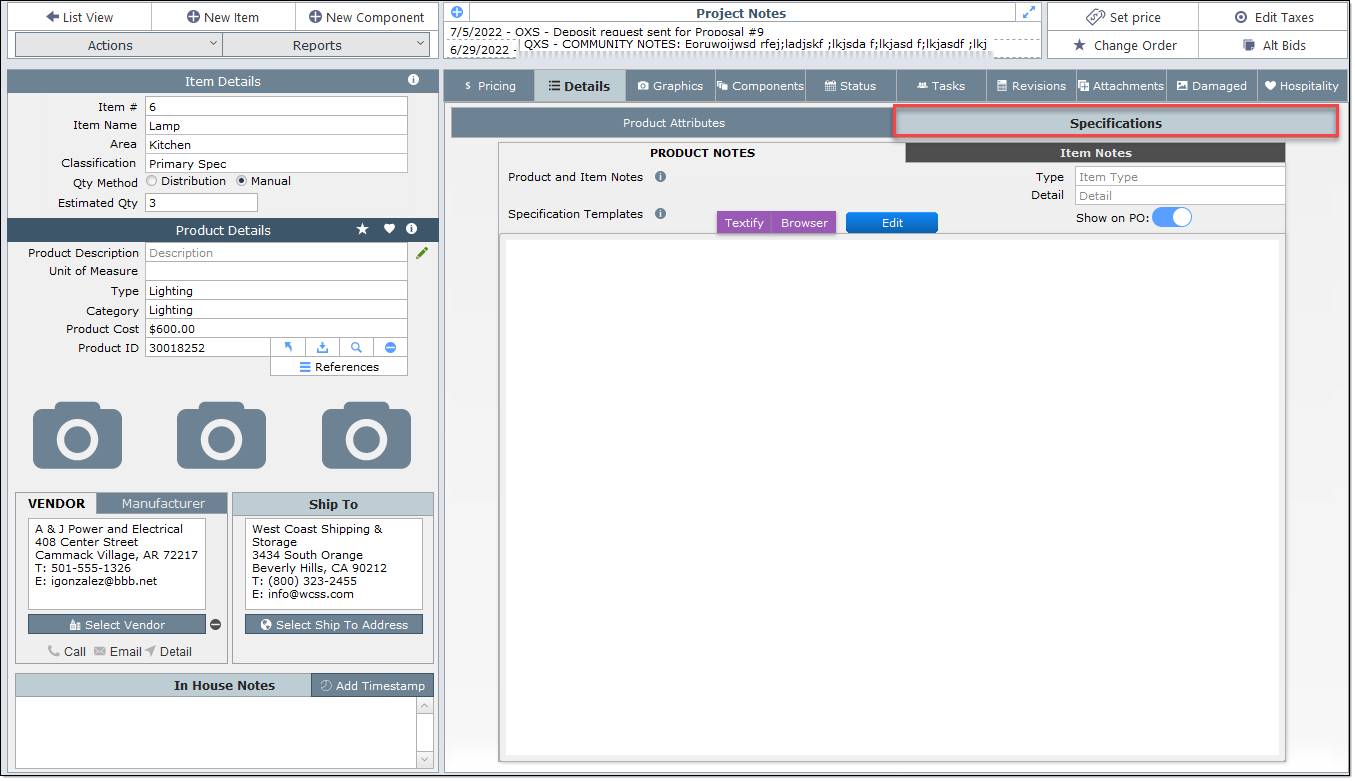The image size is (1355, 781).
Task: Switch to the Pricing tab
Action: click(489, 86)
